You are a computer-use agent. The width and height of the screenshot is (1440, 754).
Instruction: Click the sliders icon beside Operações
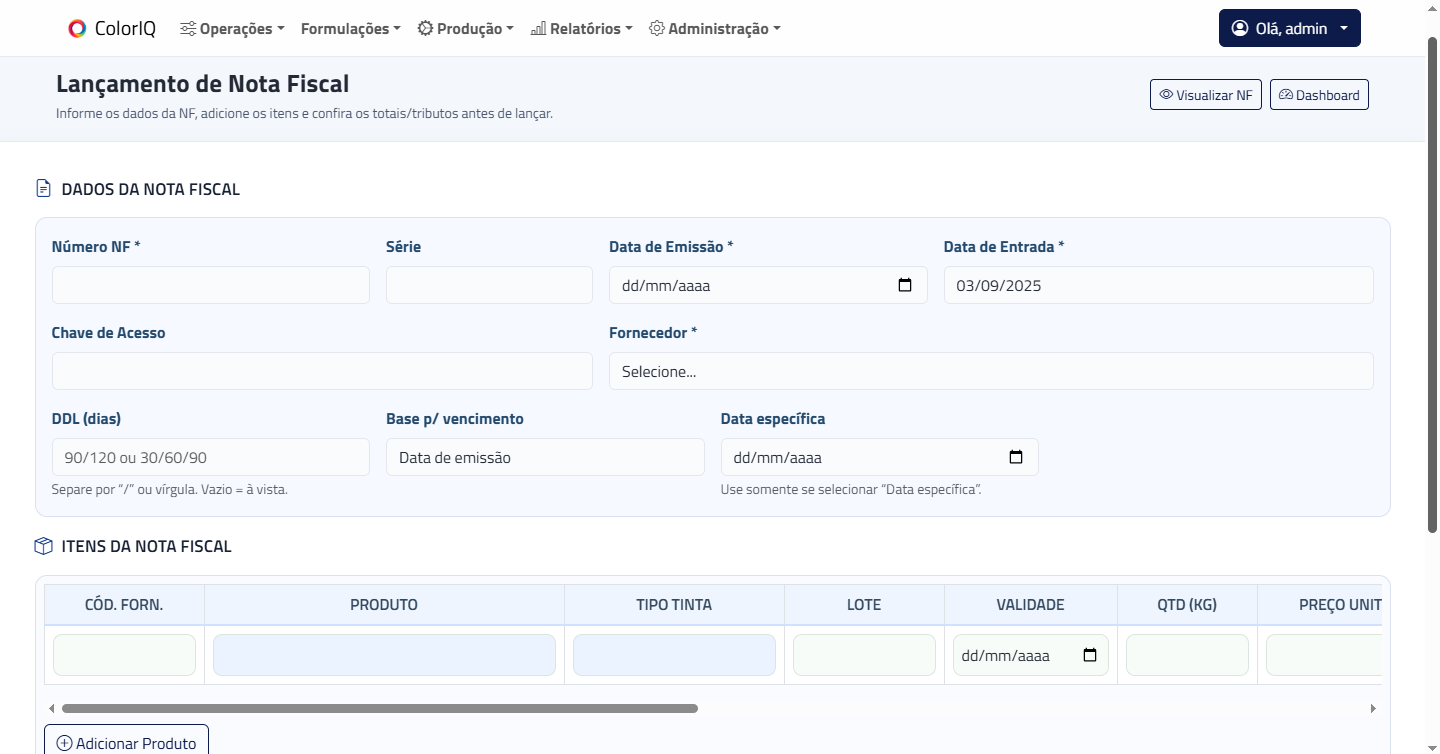coord(188,29)
